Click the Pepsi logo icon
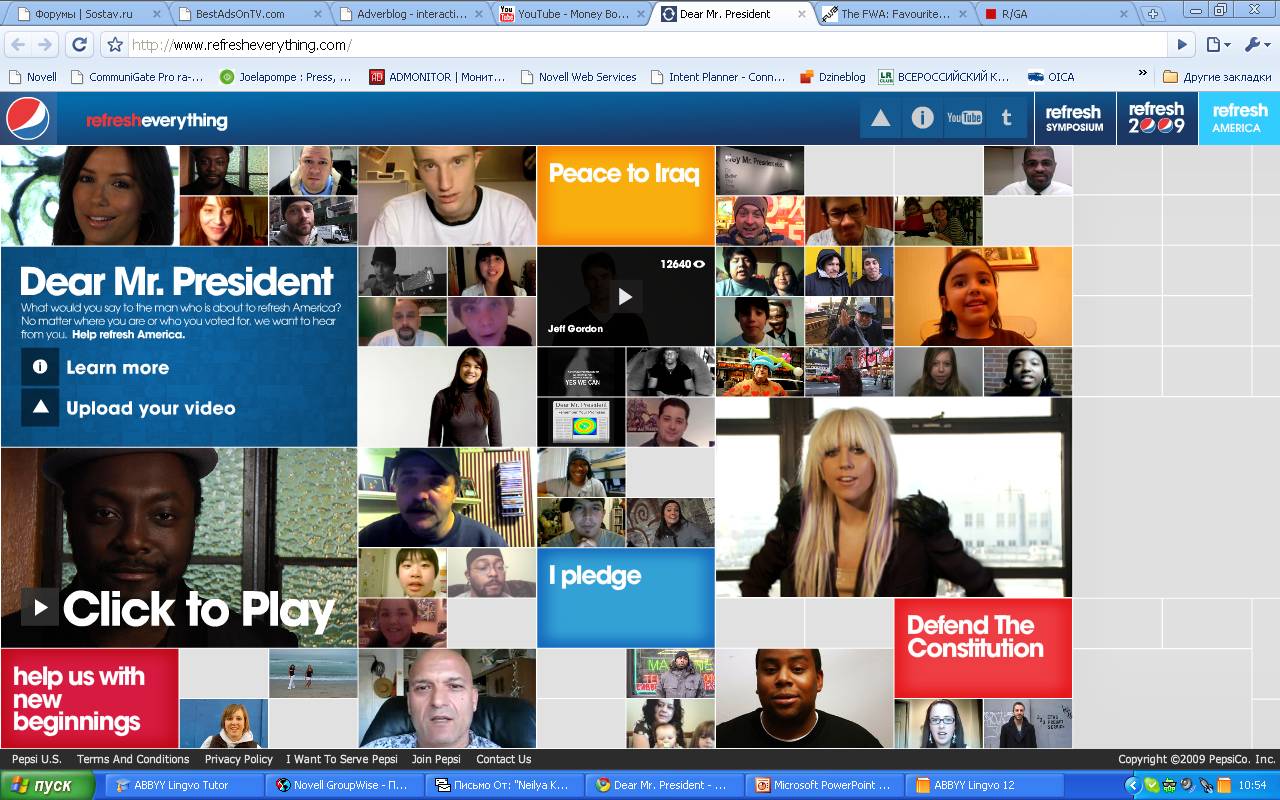This screenshot has width=1280, height=800. (28, 119)
